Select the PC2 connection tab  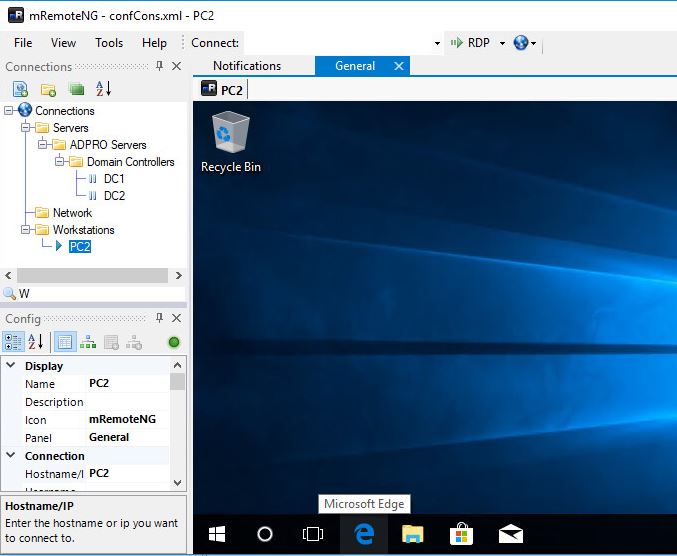pyautogui.click(x=222, y=89)
